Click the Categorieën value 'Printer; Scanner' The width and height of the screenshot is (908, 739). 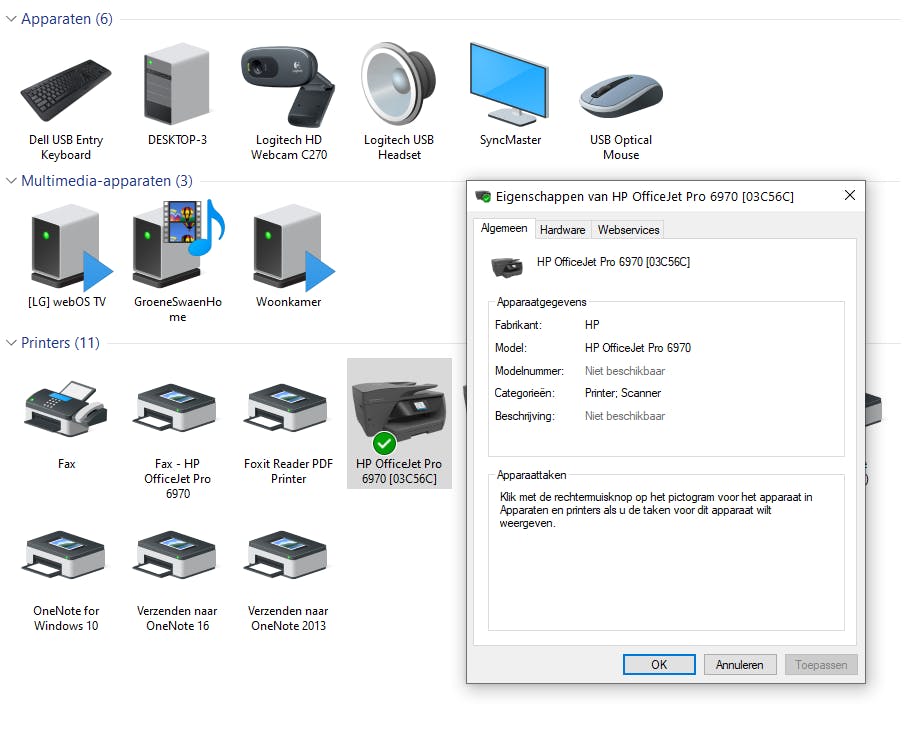pos(623,393)
